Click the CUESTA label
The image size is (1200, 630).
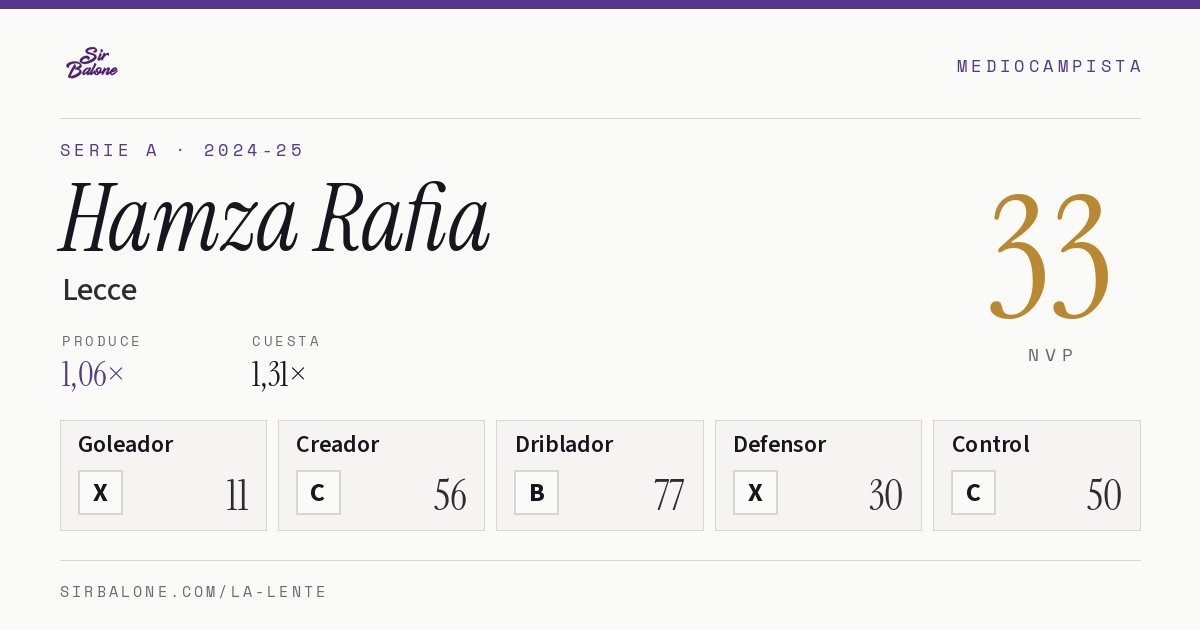(x=286, y=341)
